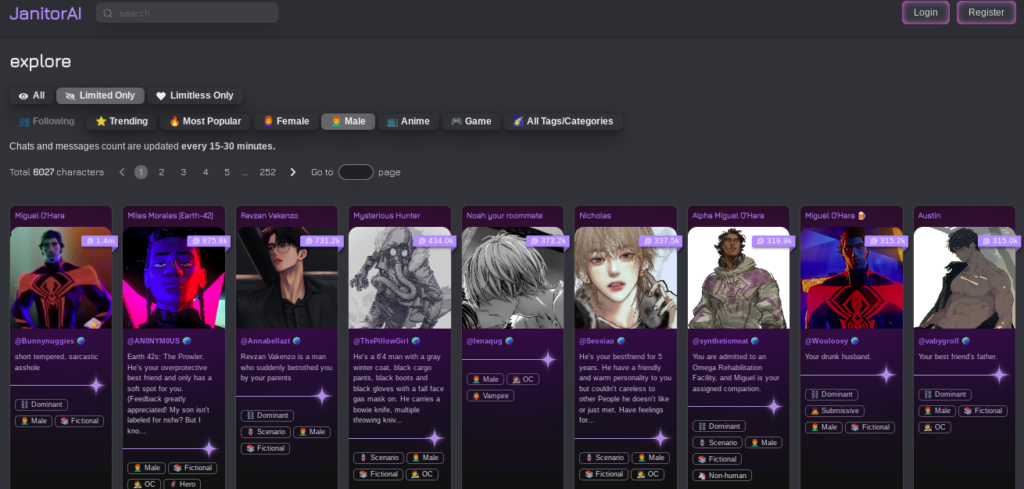1024x489 pixels.
Task: Select the Male category tab
Action: [x=348, y=121]
